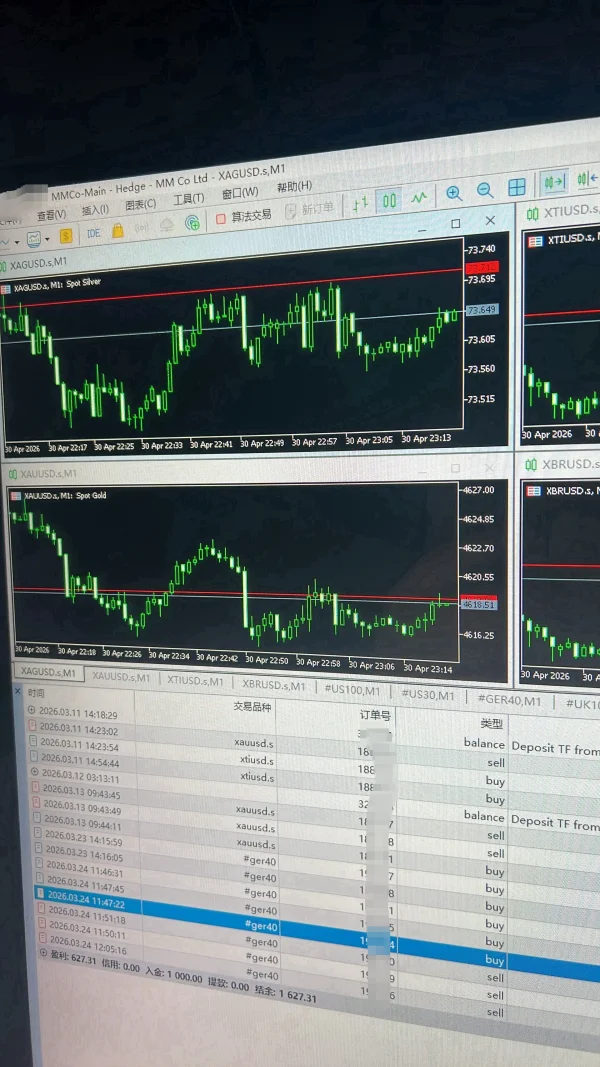
Task: Tile chart windows with grid icon
Action: (517, 187)
